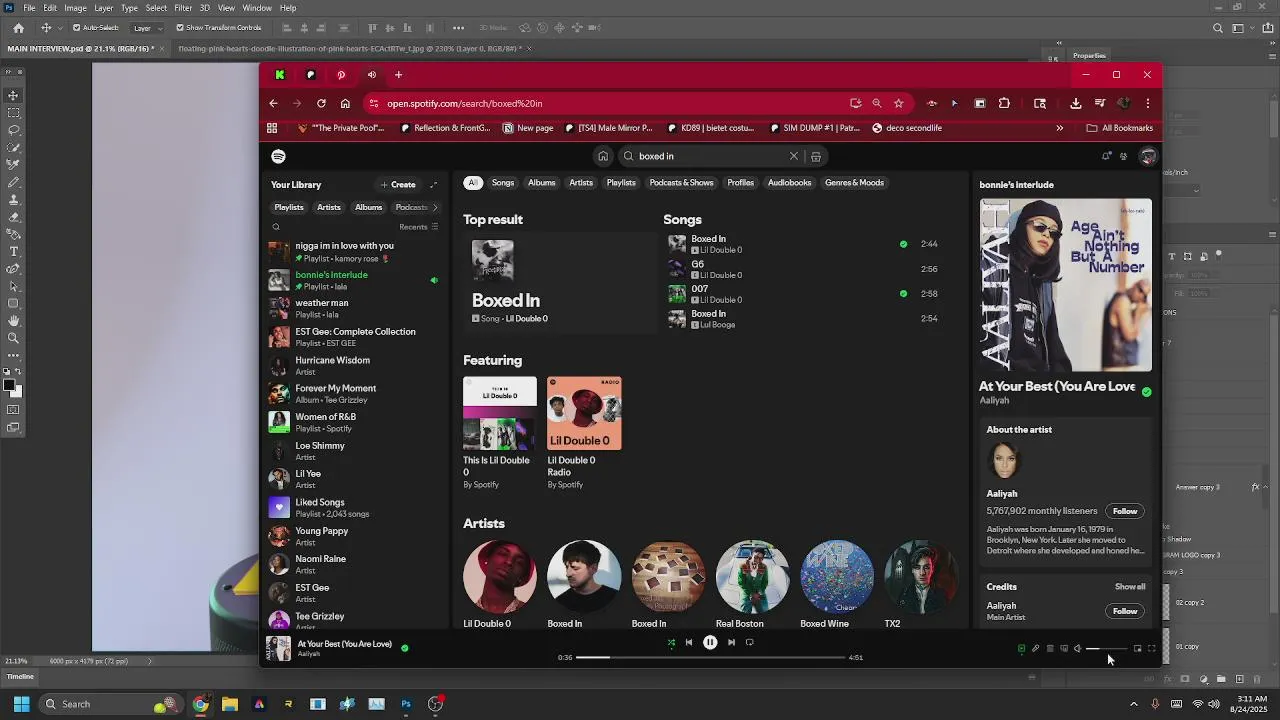This screenshot has height=720, width=1280.
Task: Show hidden system tray icons
Action: coord(1133,704)
